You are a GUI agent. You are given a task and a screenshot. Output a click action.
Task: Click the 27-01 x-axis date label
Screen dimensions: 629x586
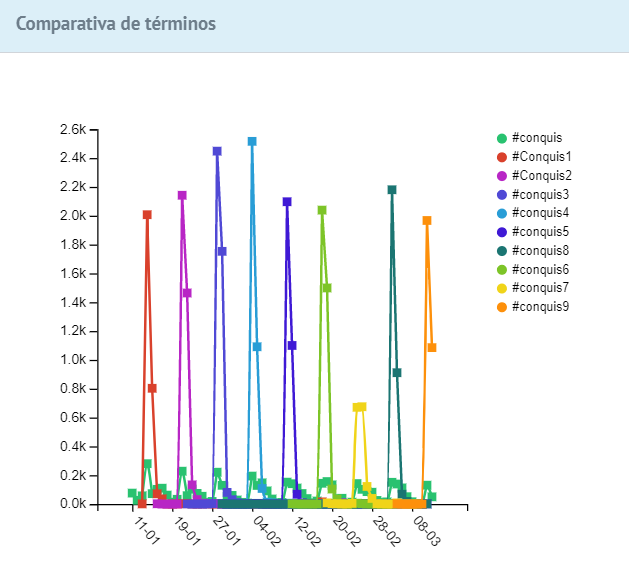click(x=226, y=531)
